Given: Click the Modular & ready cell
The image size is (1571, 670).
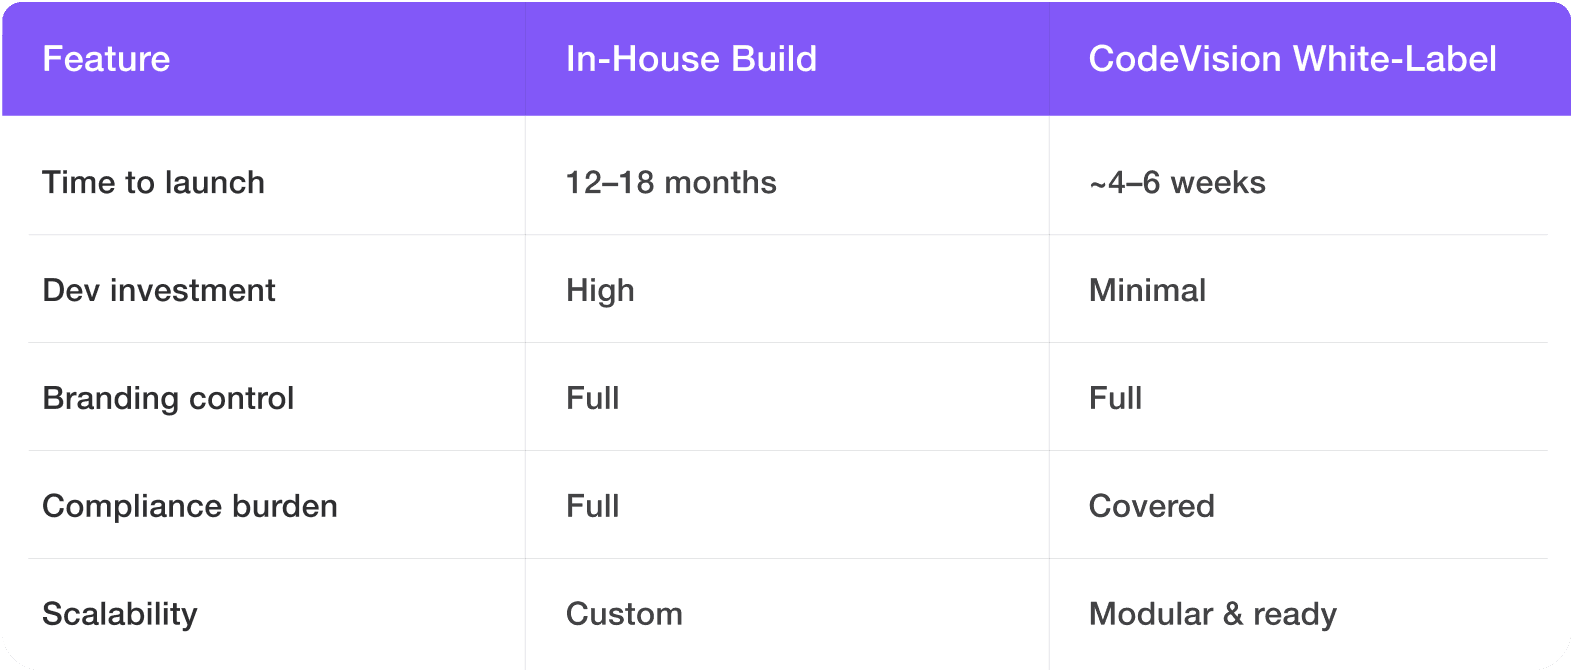Looking at the screenshot, I should coord(1212,614).
